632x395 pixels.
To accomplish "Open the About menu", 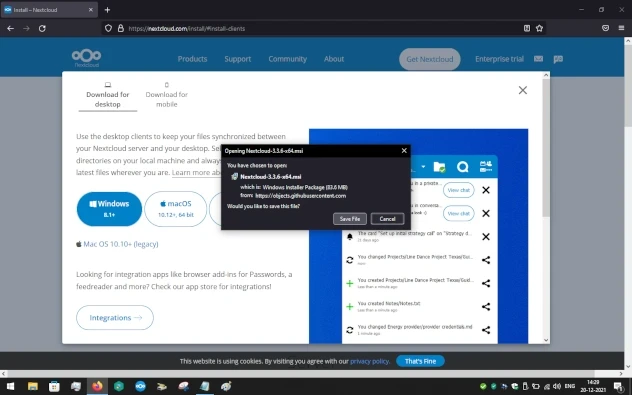I will coord(334,59).
